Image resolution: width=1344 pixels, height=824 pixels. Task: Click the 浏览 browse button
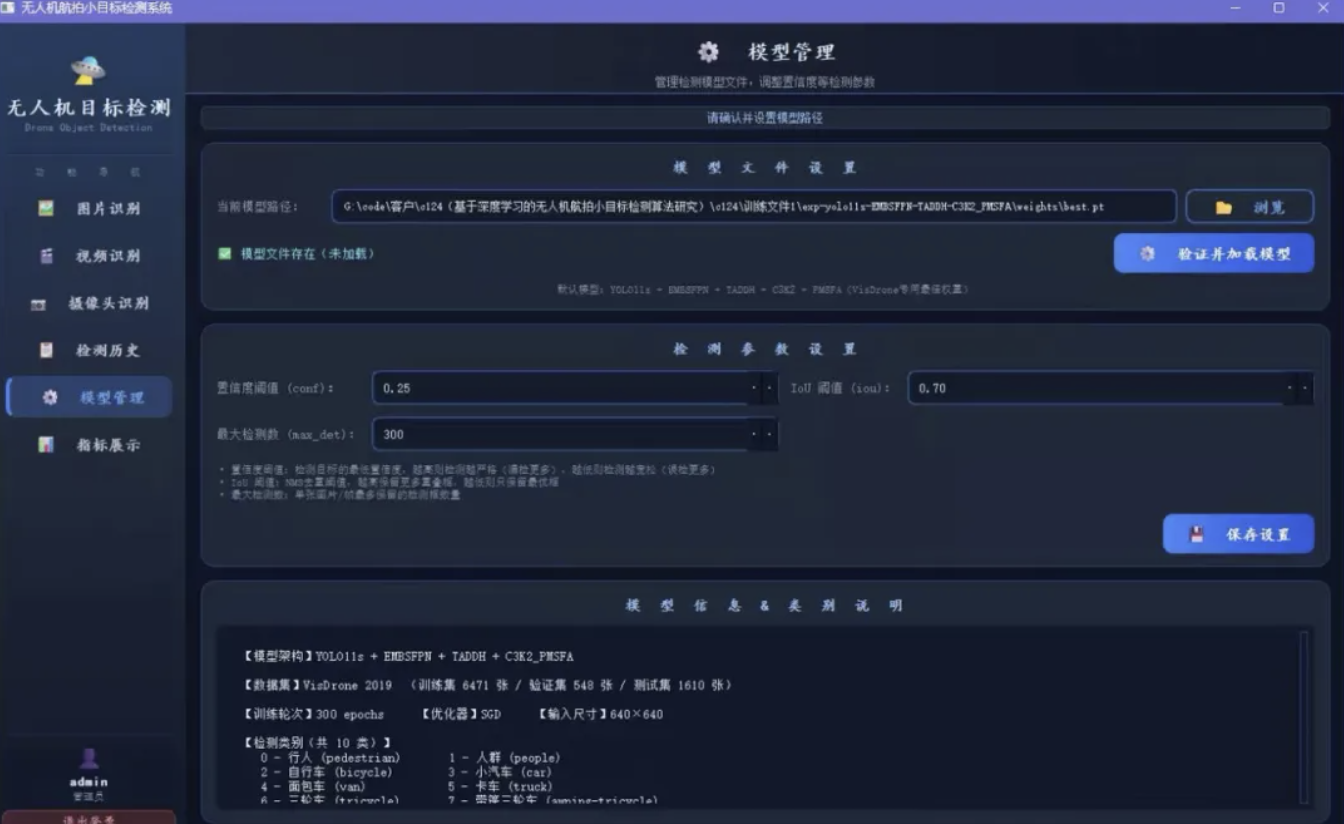click(1249, 207)
